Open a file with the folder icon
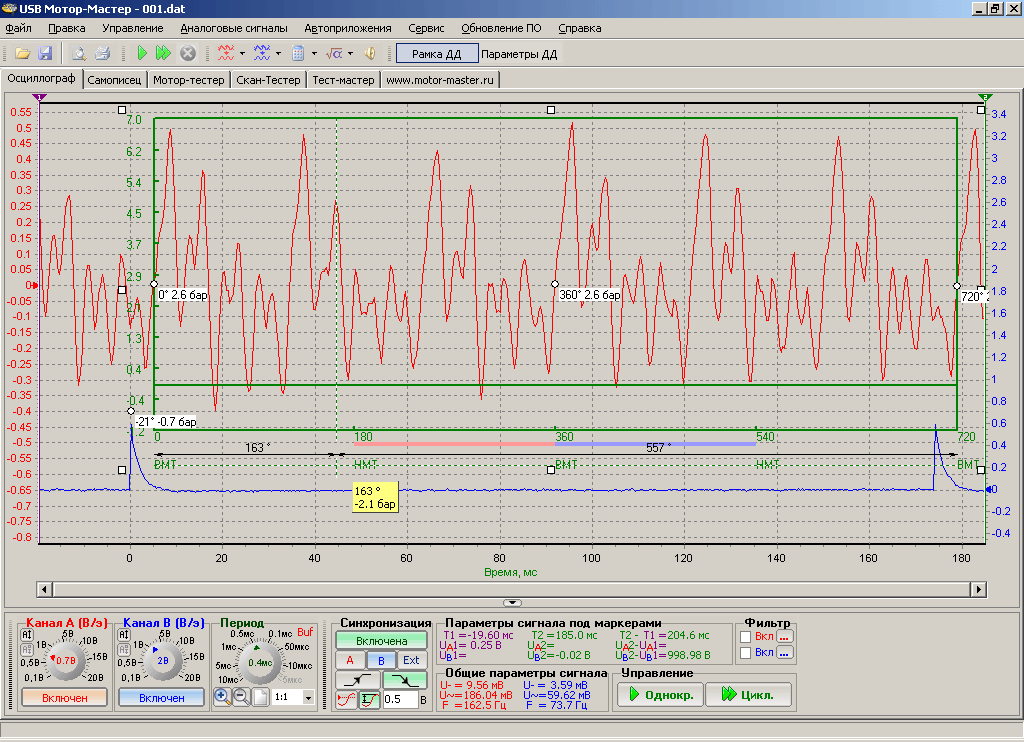Viewport: 1024px width, 742px height. point(23,54)
